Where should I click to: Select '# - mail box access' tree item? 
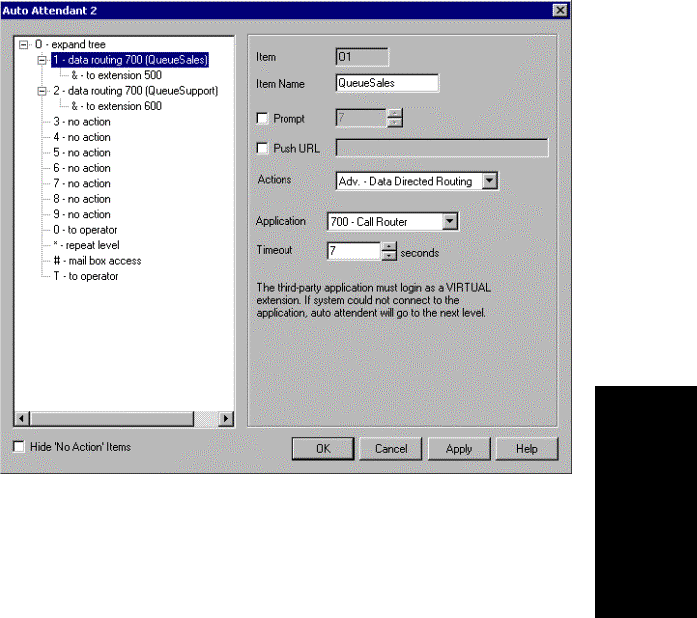[97, 261]
